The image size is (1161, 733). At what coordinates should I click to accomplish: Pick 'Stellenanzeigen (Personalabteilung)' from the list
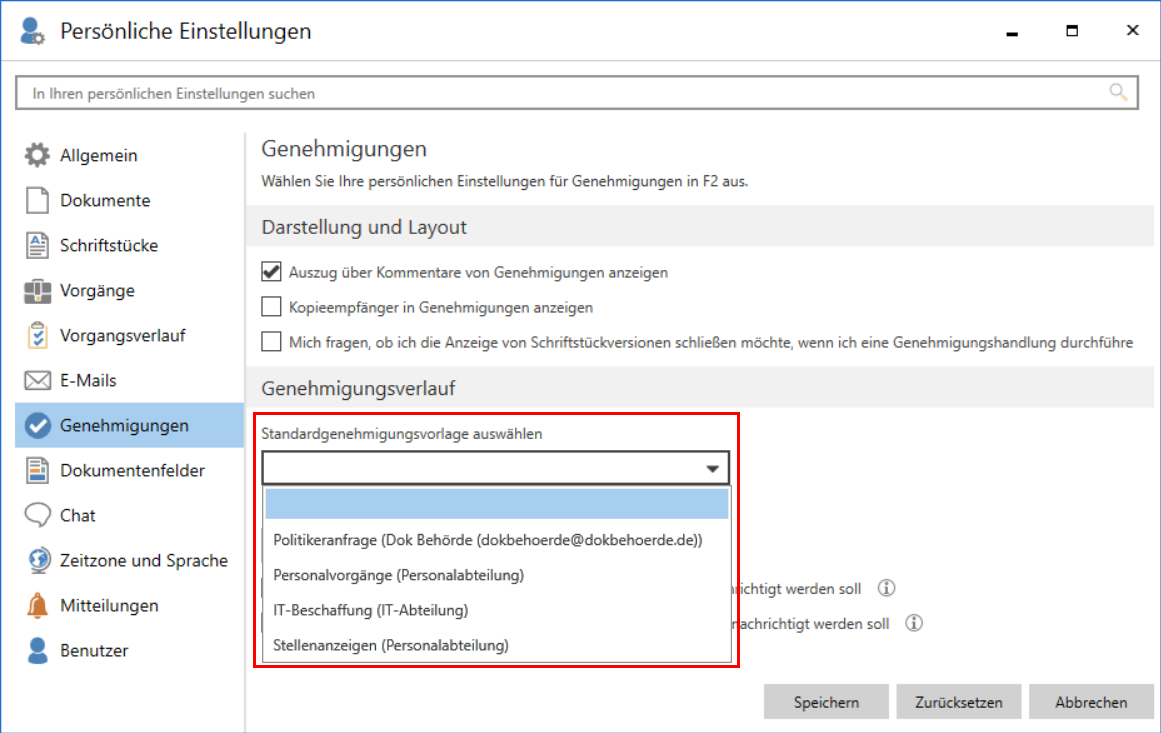(497, 645)
